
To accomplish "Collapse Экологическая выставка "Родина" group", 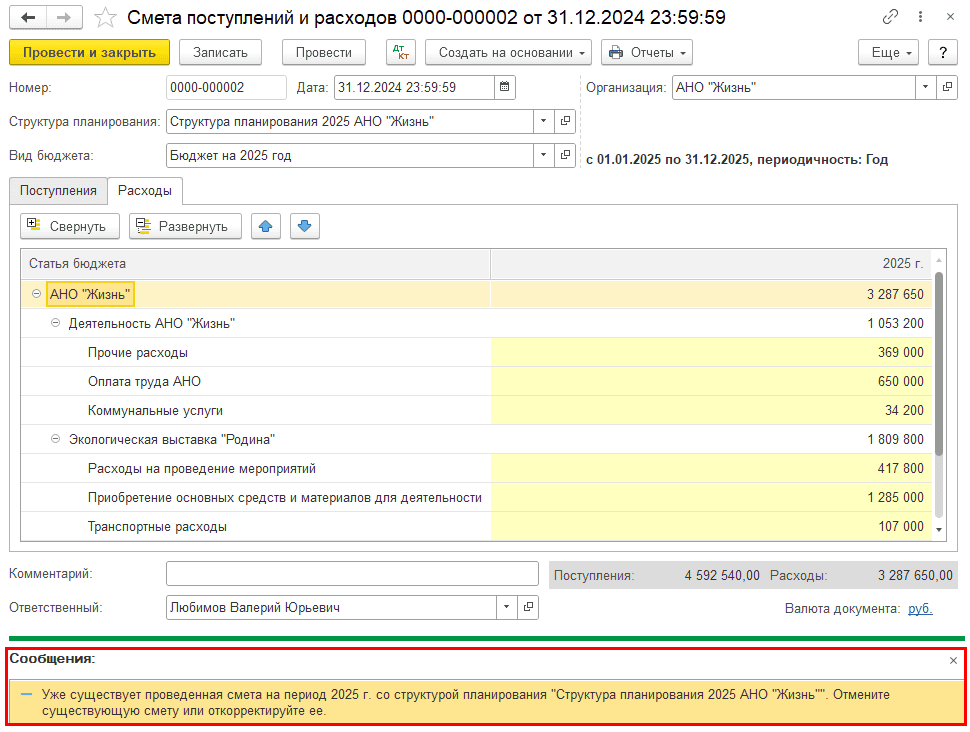I will (56, 439).
